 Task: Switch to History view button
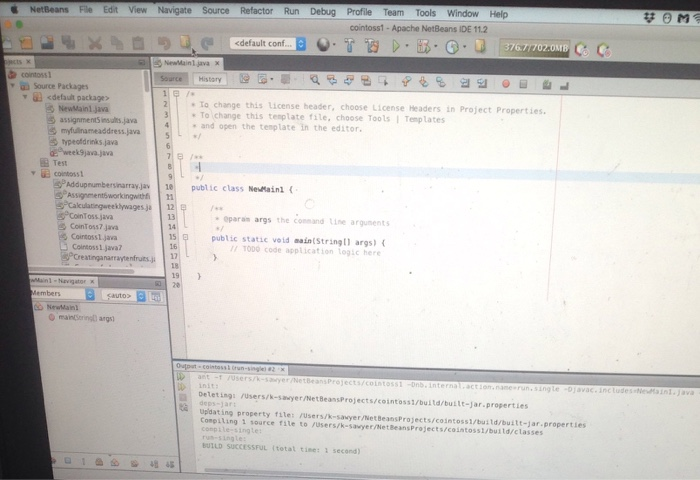coord(209,79)
